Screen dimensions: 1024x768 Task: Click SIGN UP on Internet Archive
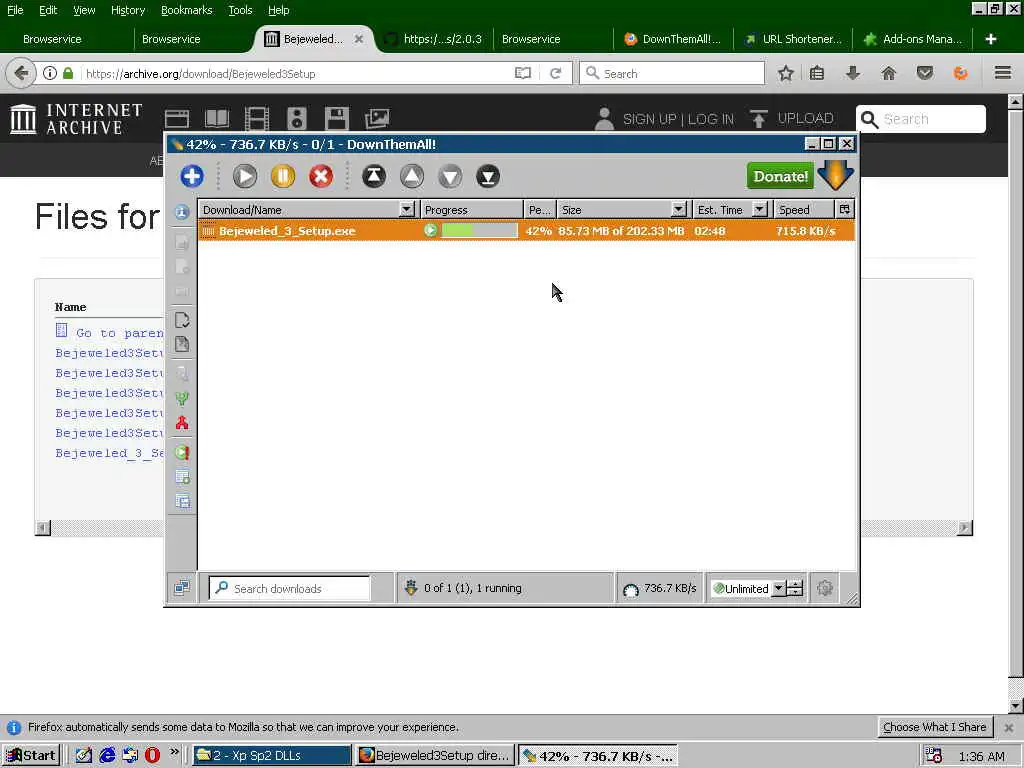tap(649, 119)
